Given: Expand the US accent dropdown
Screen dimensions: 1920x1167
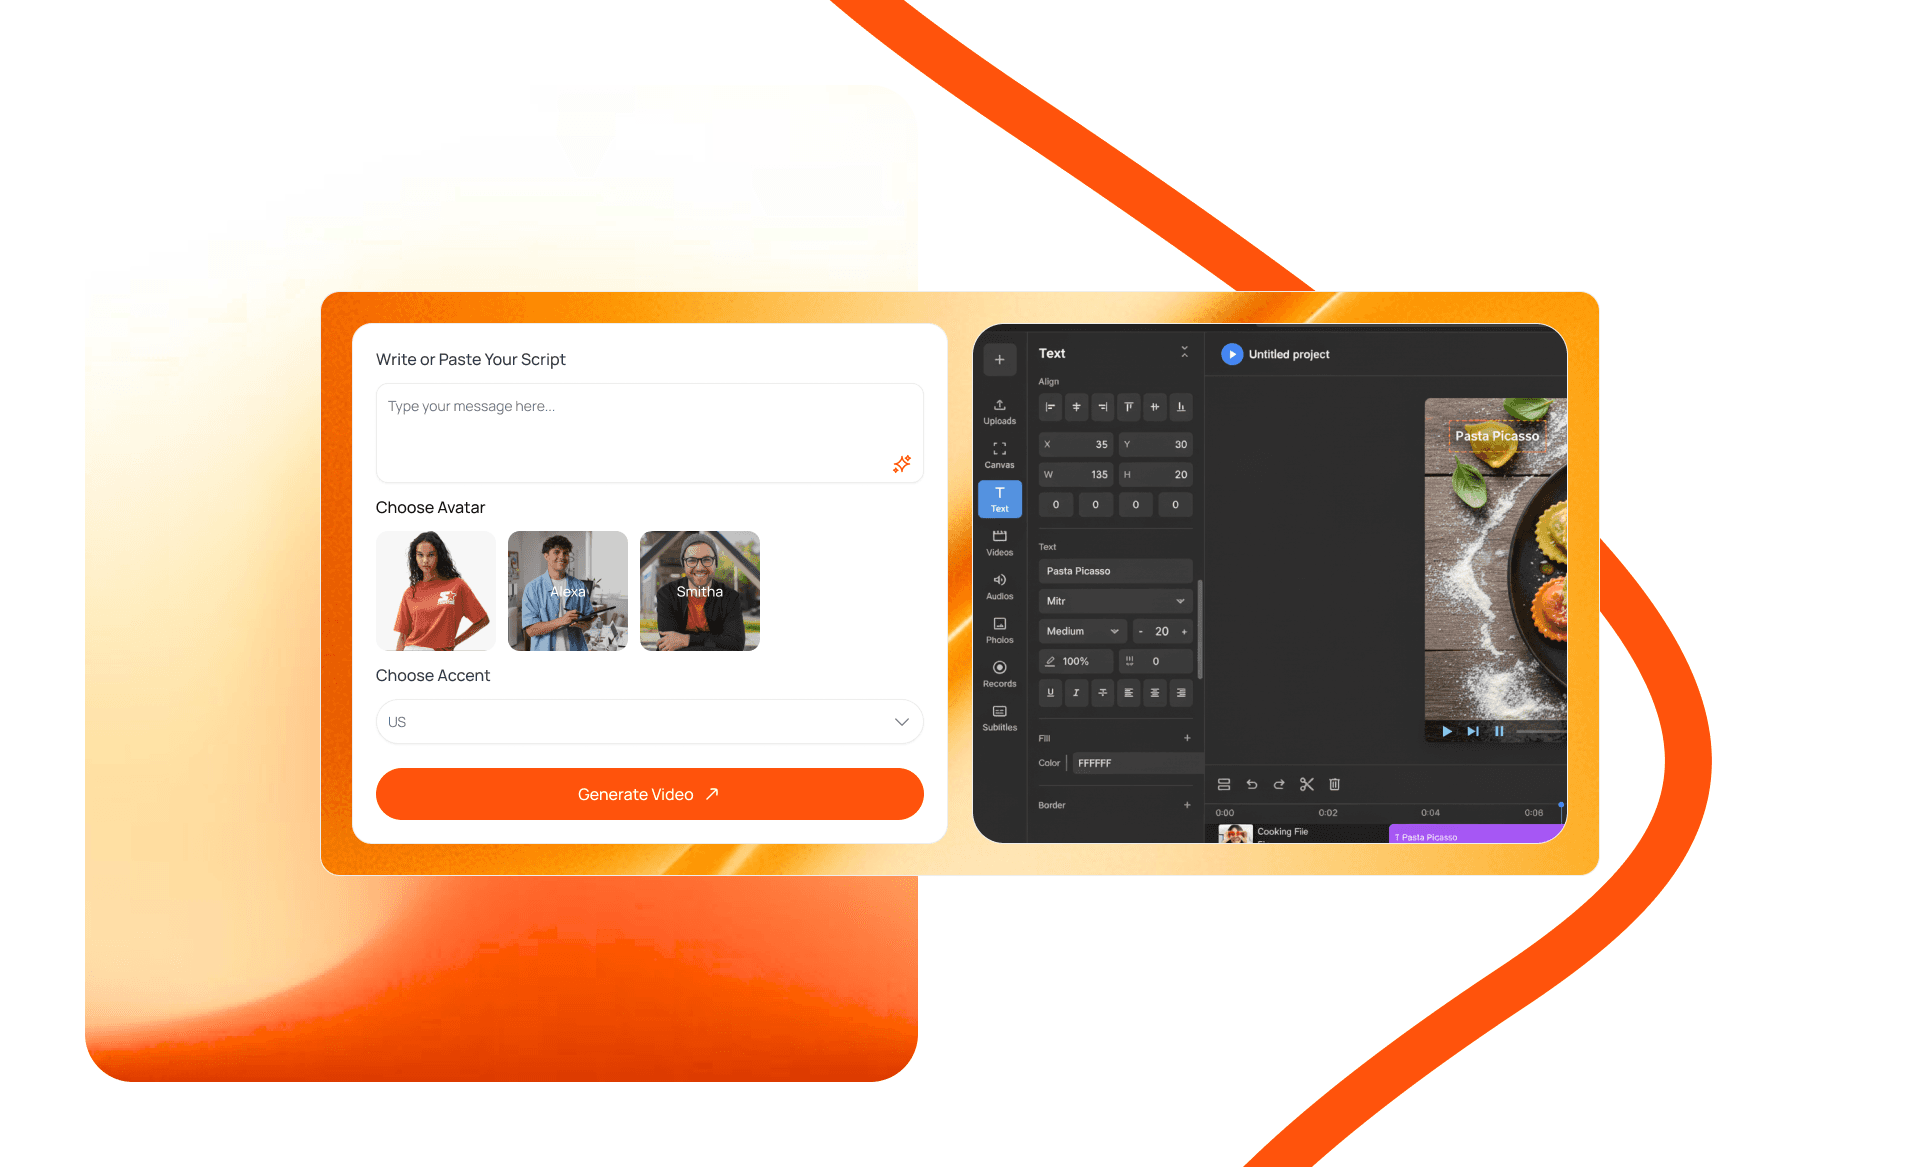Looking at the screenshot, I should coord(649,722).
